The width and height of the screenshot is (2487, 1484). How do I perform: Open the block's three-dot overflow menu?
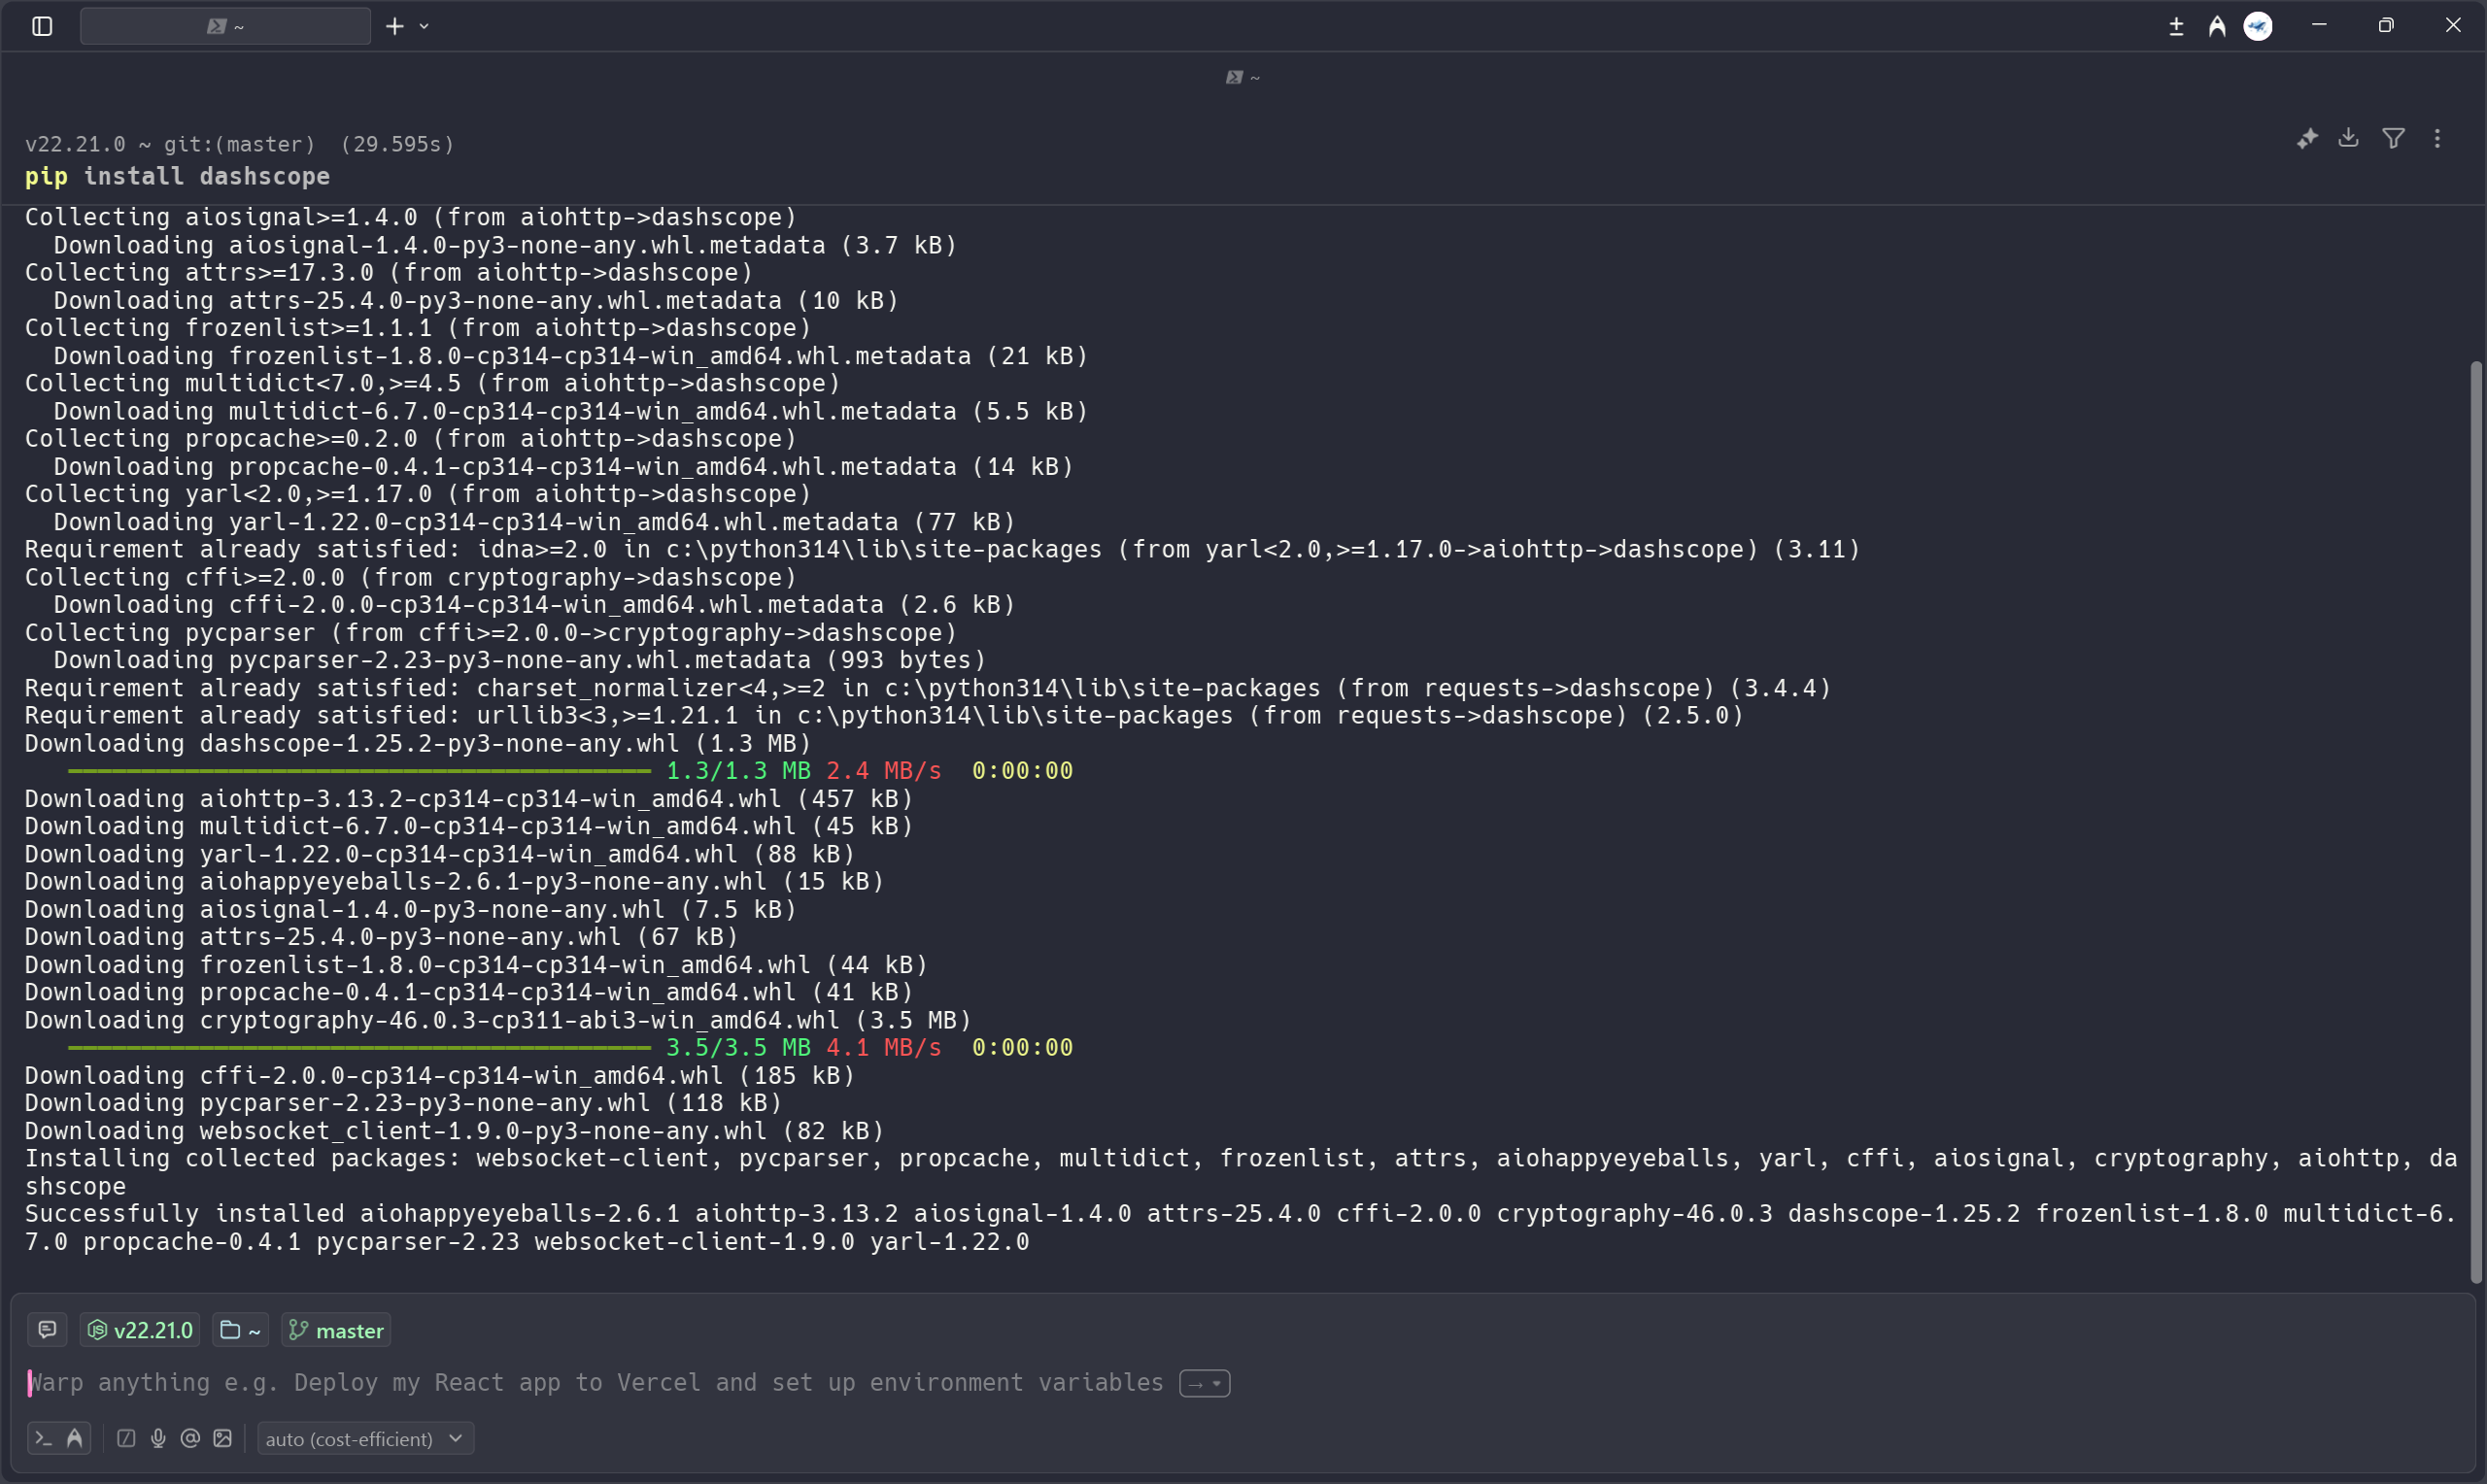coord(2437,138)
